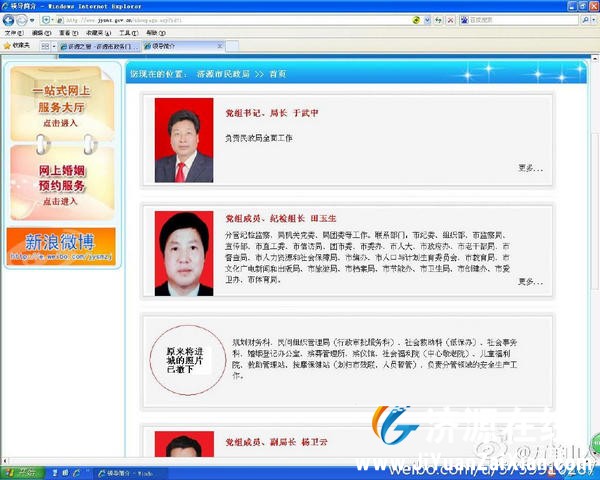600x480 pixels.
Task: Click the Baidu paw search provider icon
Action: (464, 20)
